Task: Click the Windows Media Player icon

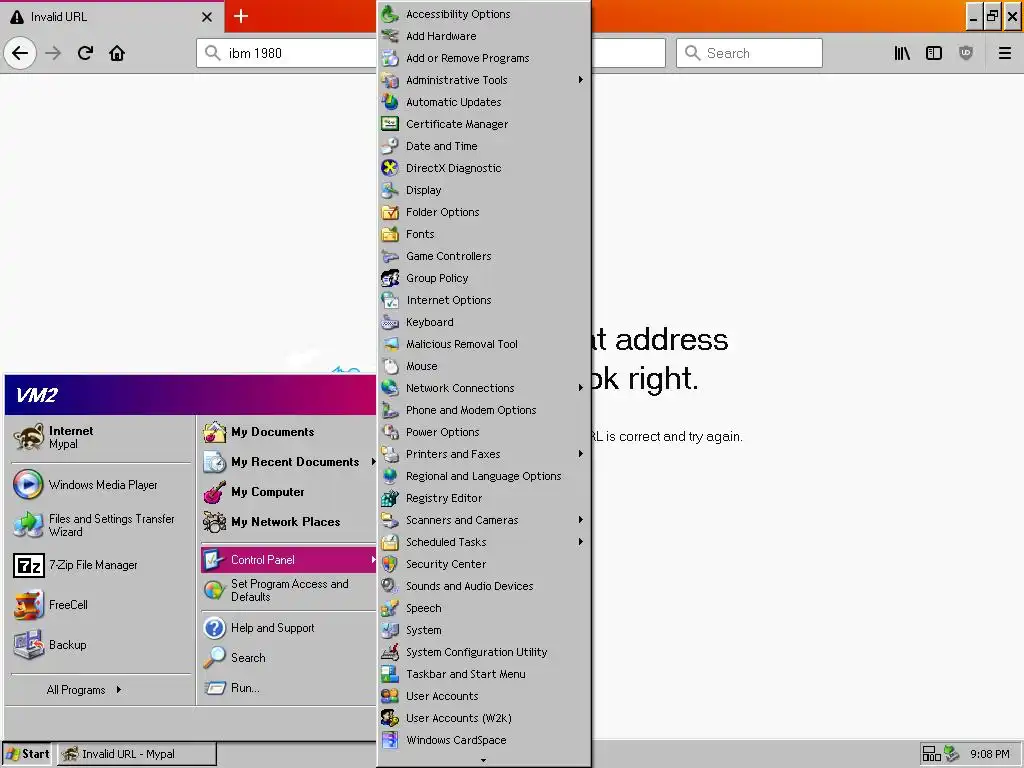Action: point(28,485)
